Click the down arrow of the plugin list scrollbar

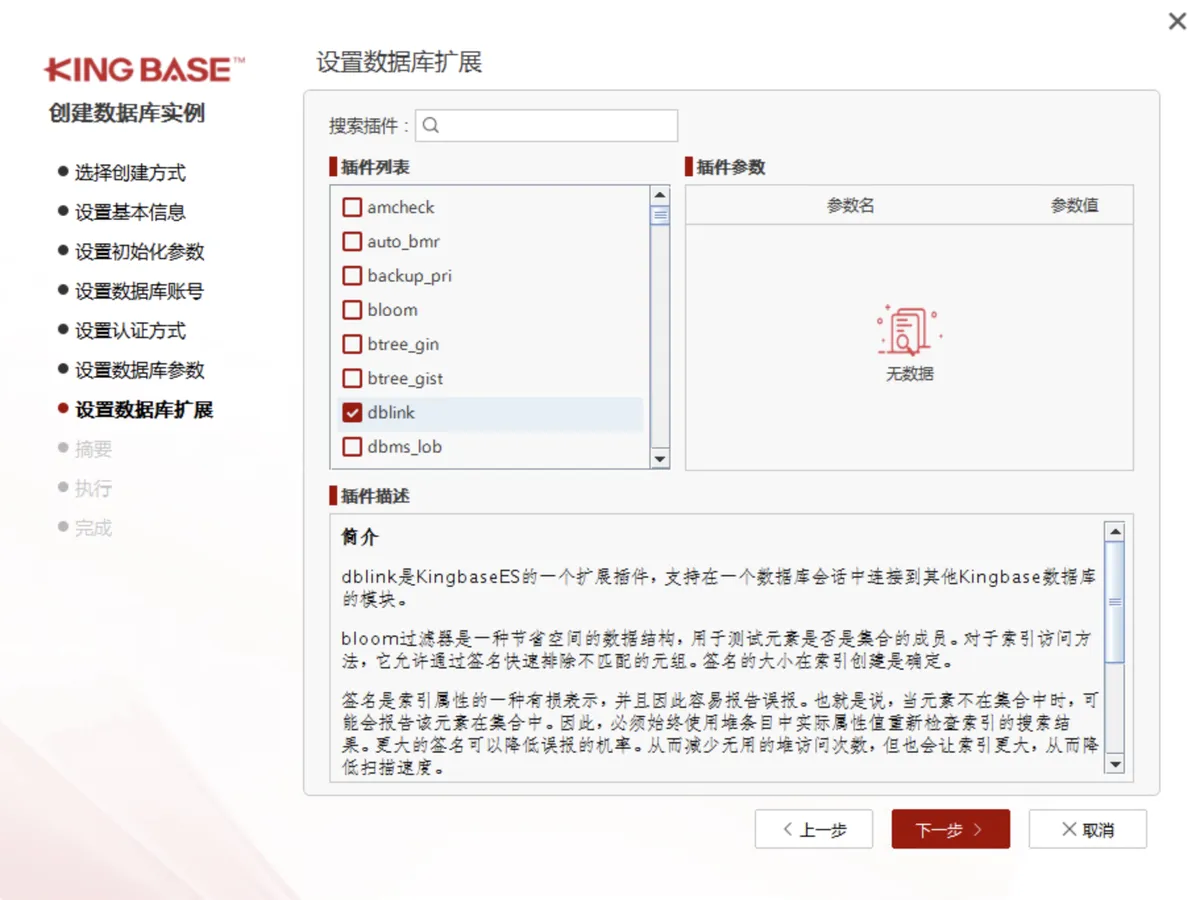click(660, 459)
